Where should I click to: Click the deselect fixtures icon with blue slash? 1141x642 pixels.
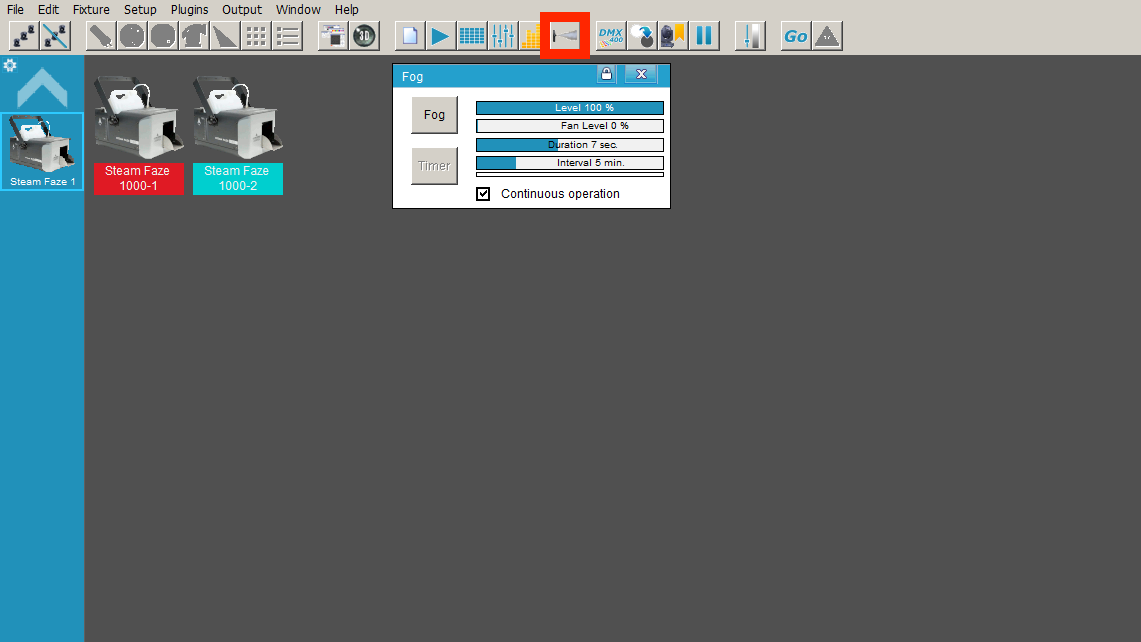tap(55, 36)
